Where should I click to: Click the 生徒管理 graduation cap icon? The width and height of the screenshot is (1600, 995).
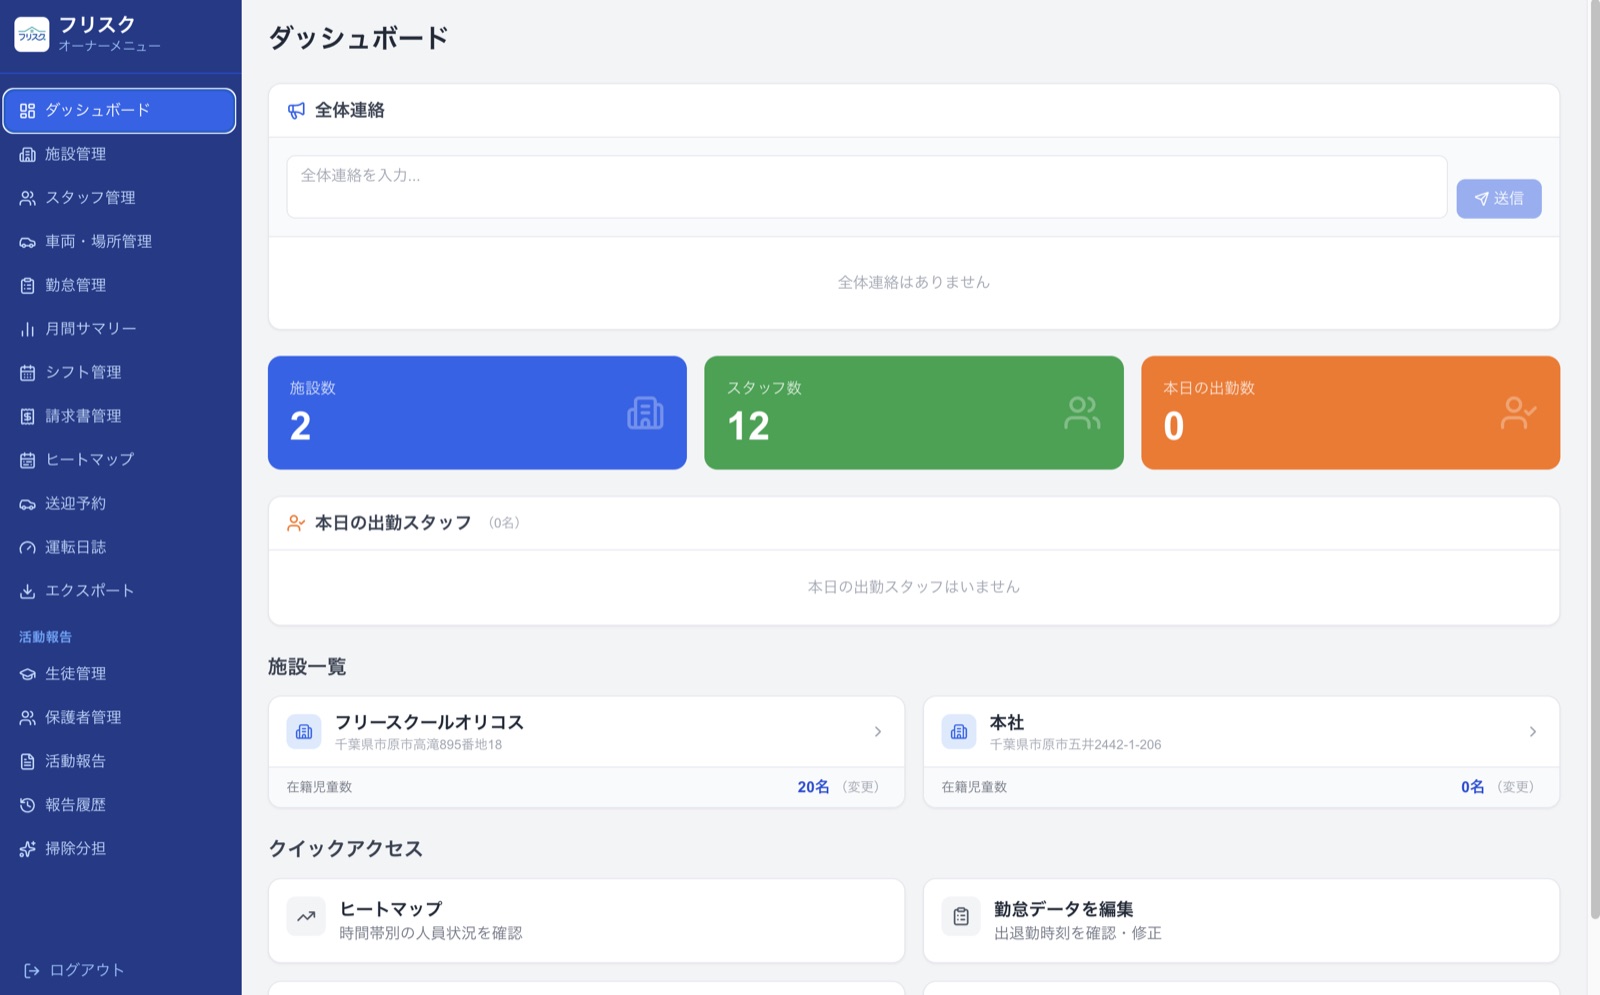pos(27,674)
